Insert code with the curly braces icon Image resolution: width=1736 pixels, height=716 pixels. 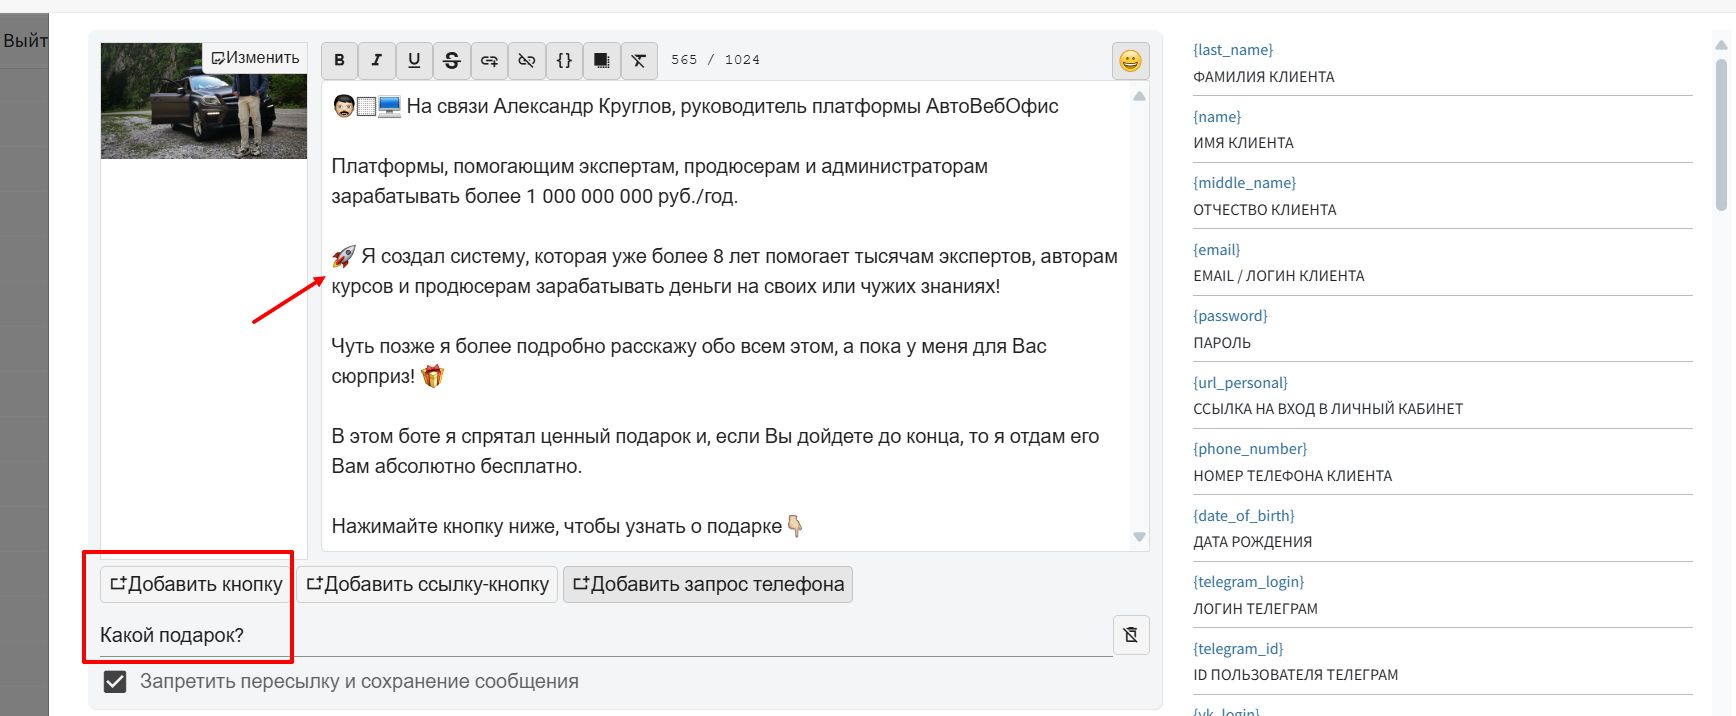point(564,60)
